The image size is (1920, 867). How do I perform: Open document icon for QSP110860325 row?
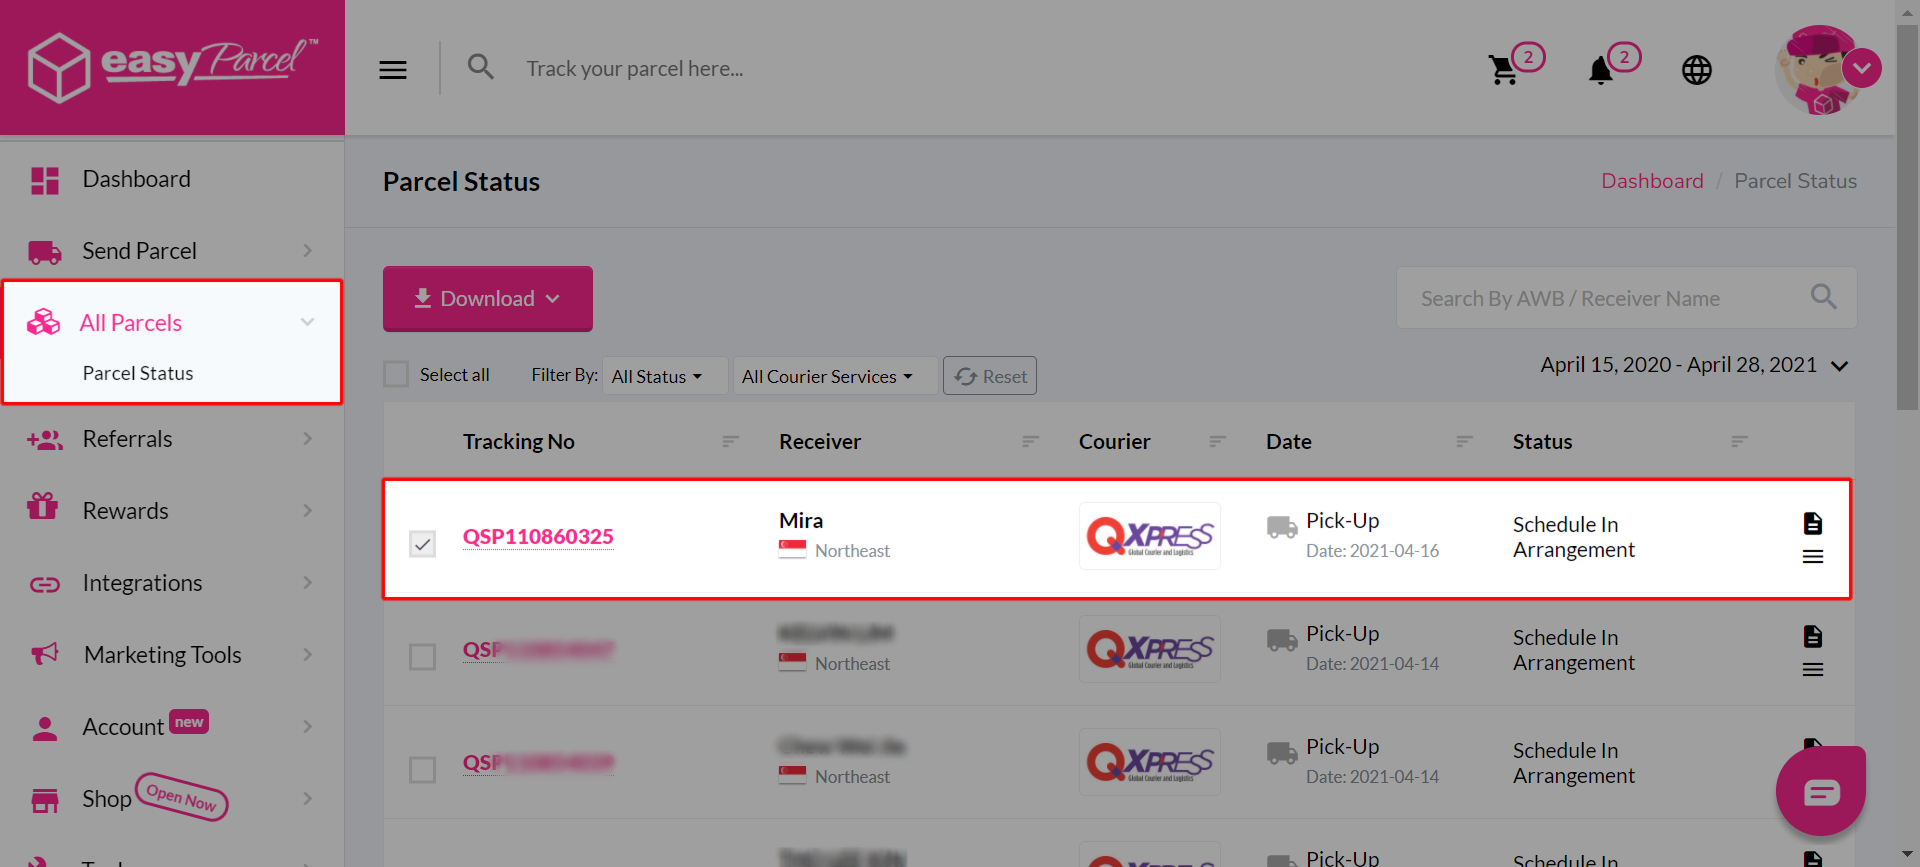click(x=1813, y=523)
